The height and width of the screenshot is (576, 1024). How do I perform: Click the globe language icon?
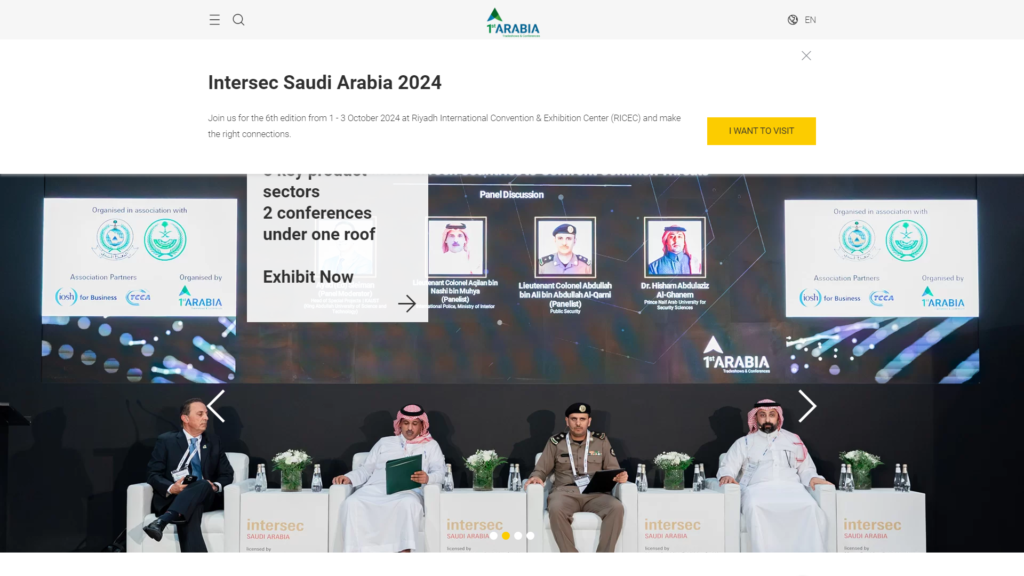pos(792,20)
